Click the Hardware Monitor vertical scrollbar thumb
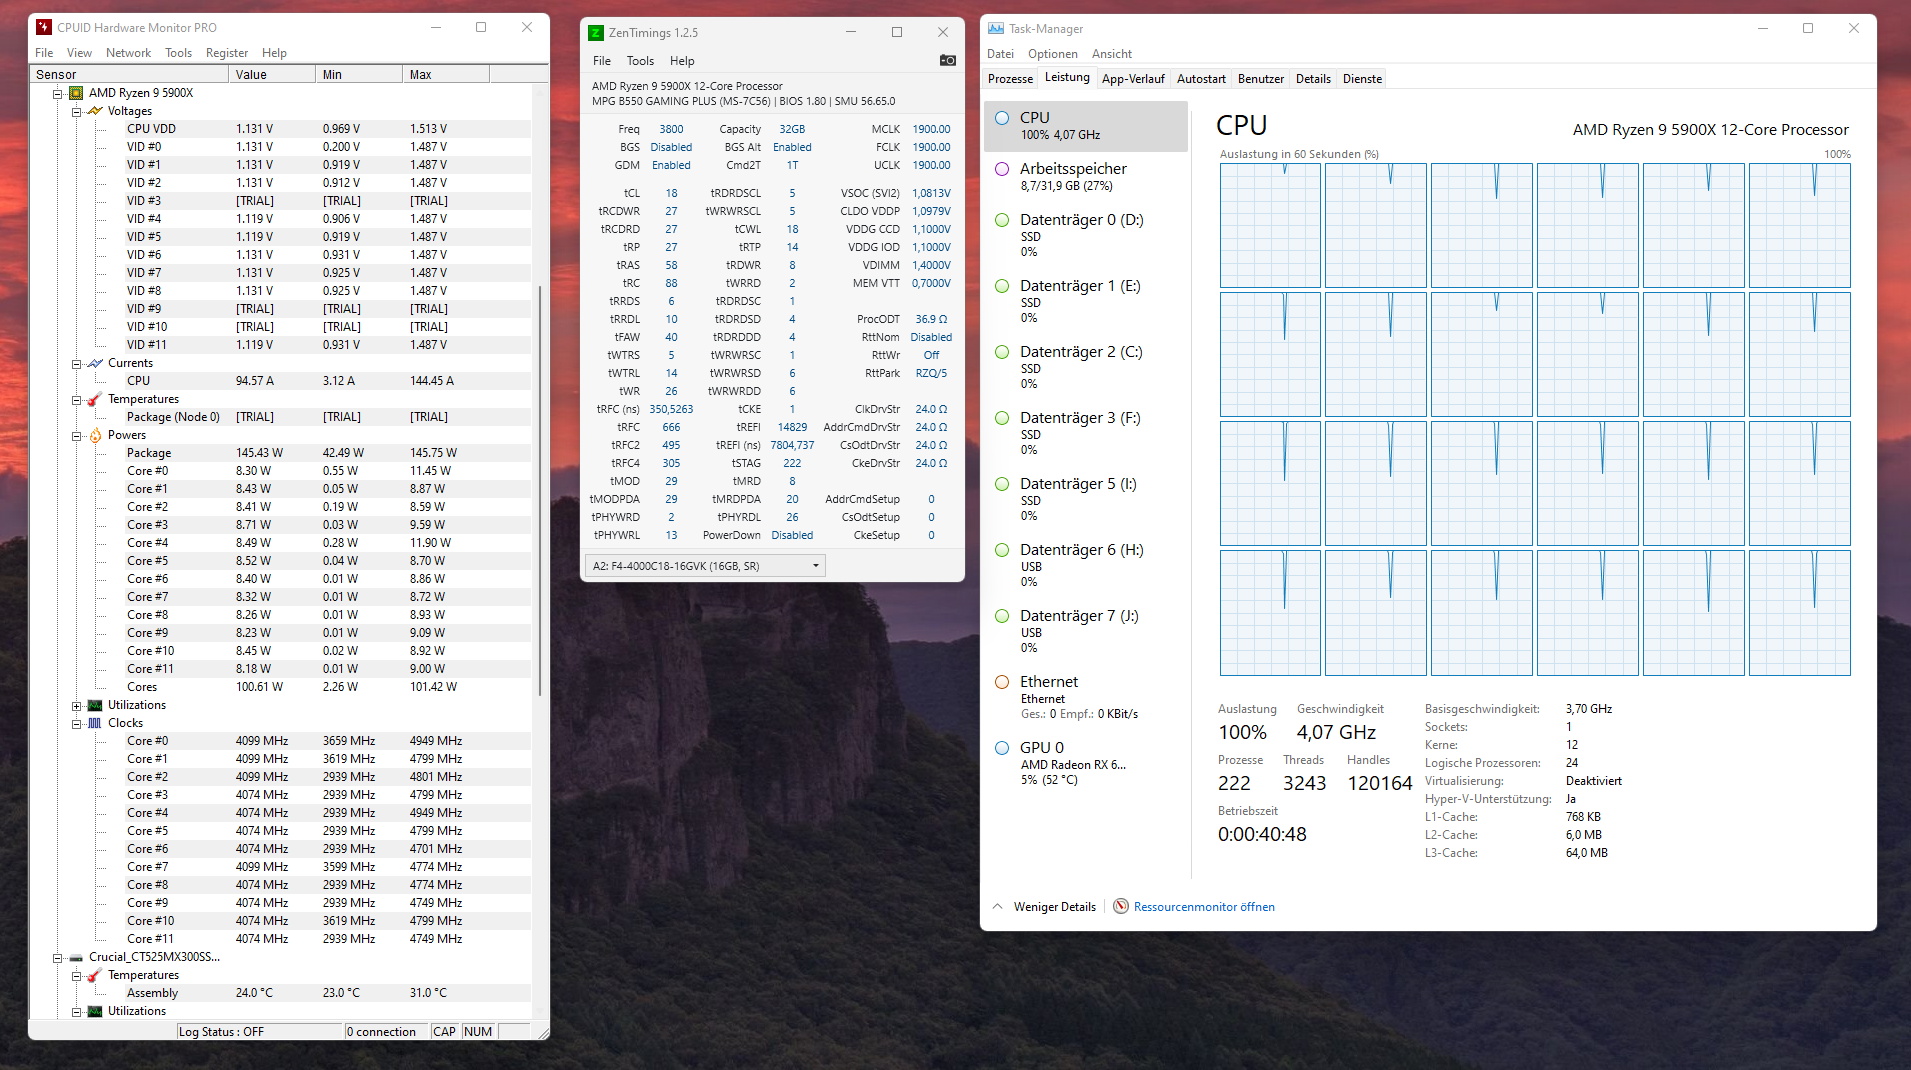Screen dimensions: 1911x1070 click(x=540, y=490)
